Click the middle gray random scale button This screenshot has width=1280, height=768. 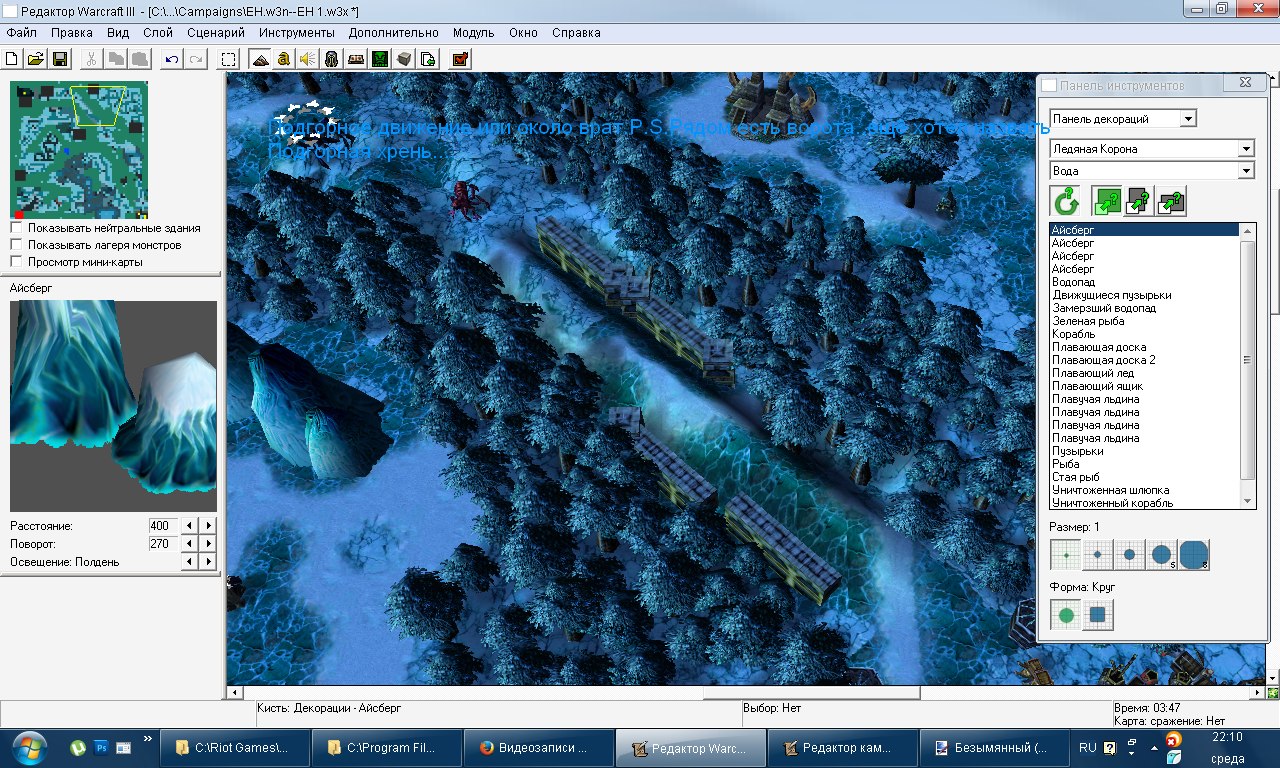tap(1139, 202)
